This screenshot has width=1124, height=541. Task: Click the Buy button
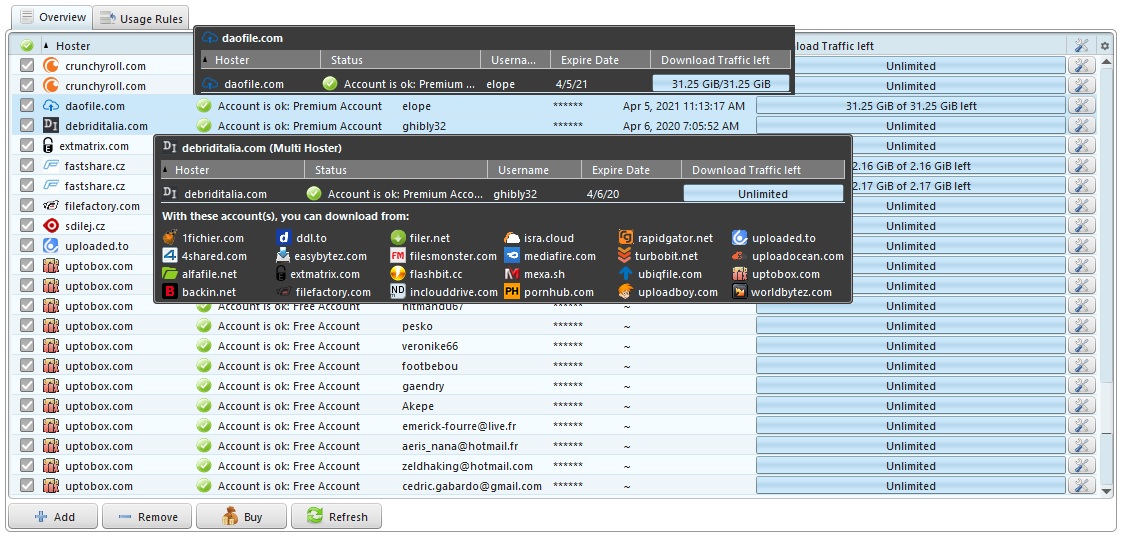[x=241, y=517]
